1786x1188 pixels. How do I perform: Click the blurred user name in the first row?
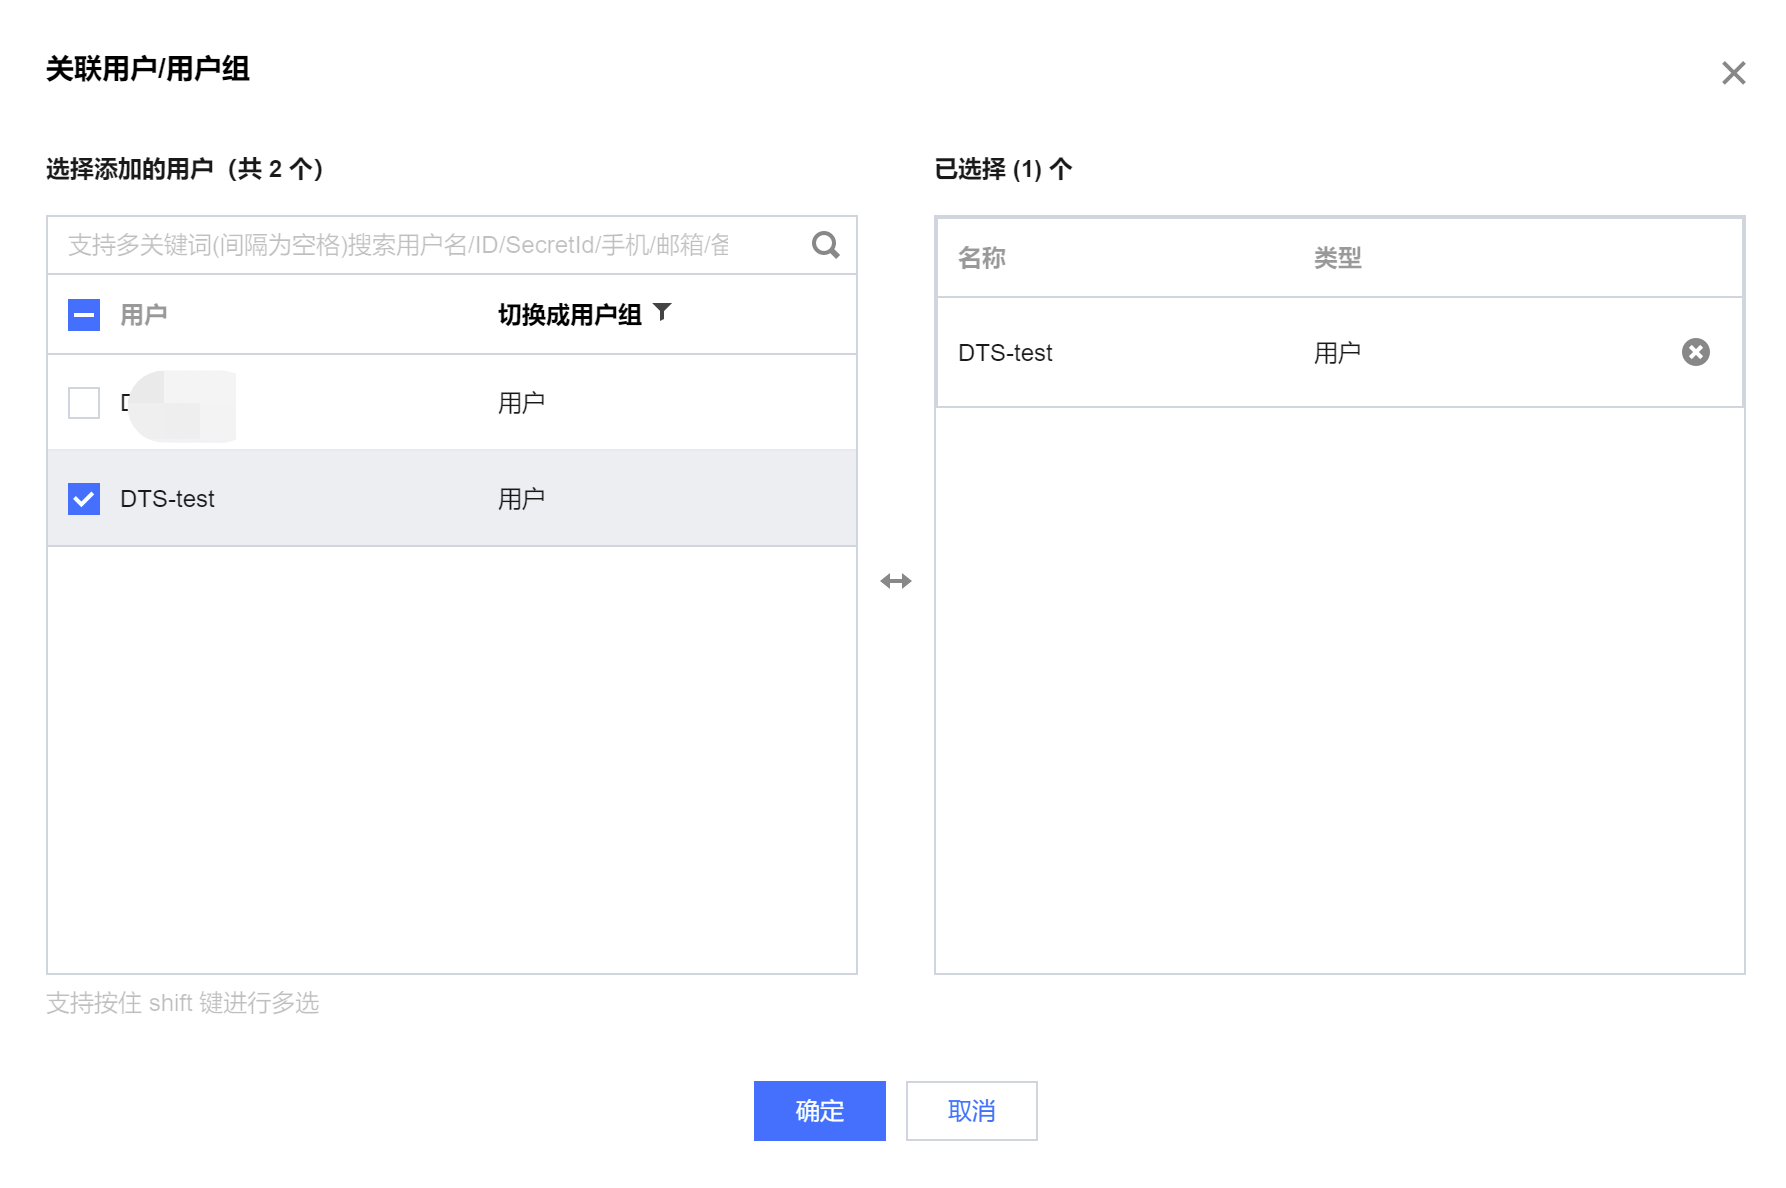[x=180, y=404]
